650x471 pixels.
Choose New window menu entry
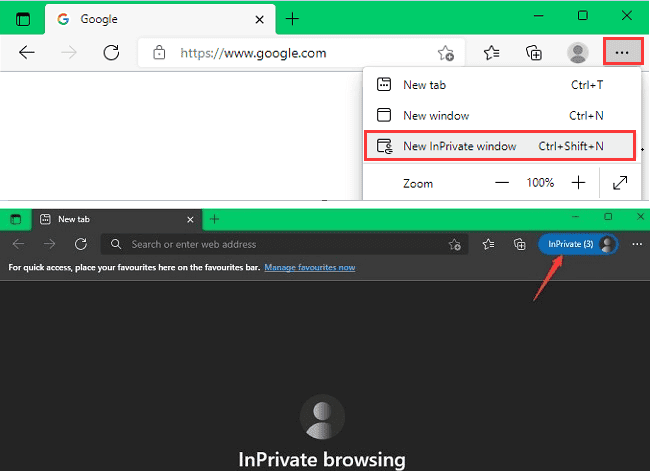(x=502, y=115)
